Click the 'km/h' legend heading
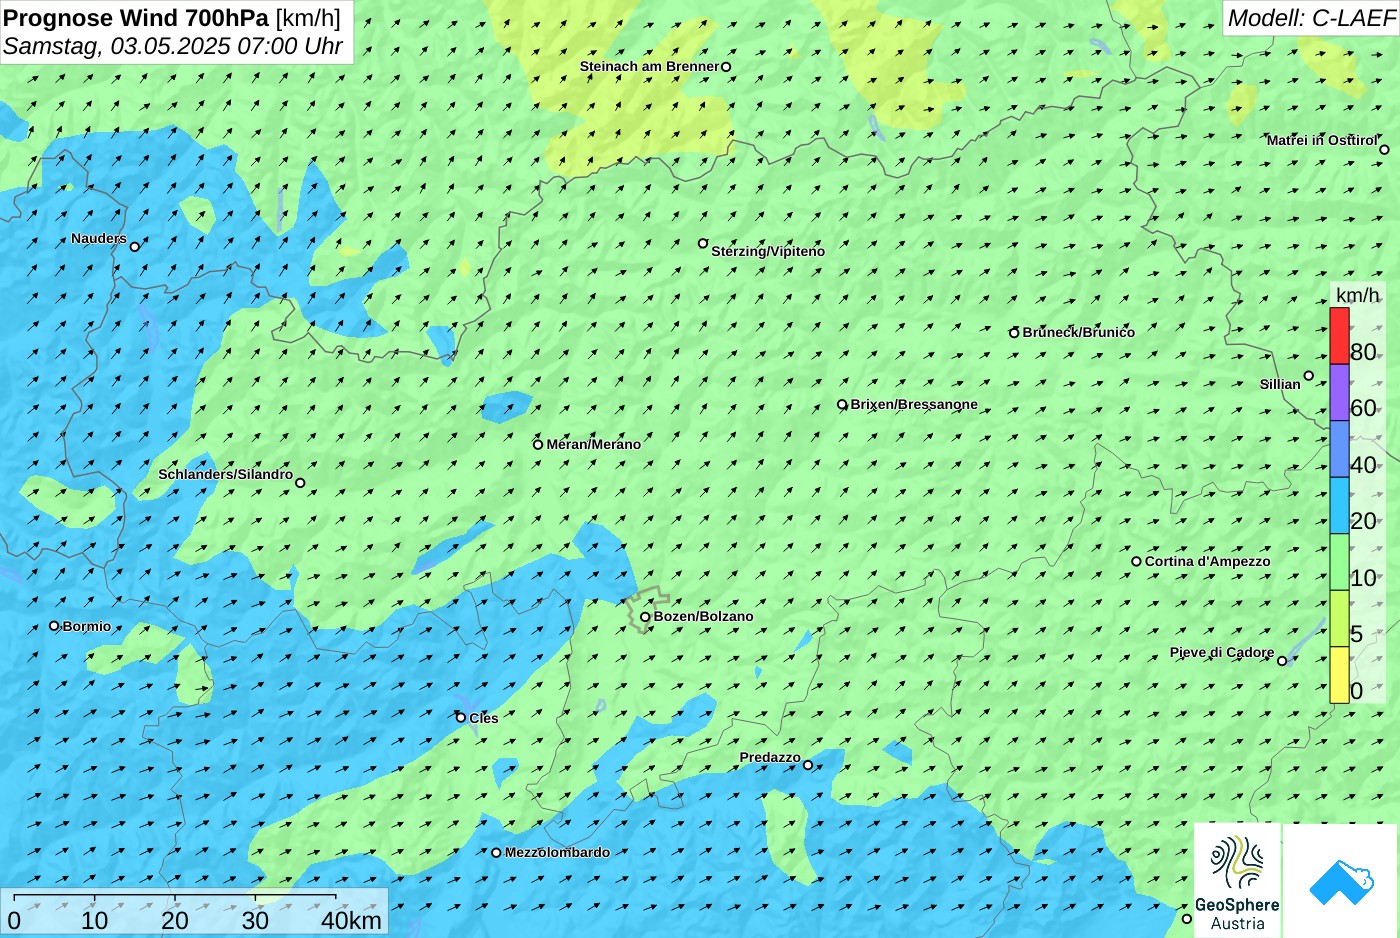Screen dimensions: 1400x938 pyautogui.click(x=1357, y=295)
